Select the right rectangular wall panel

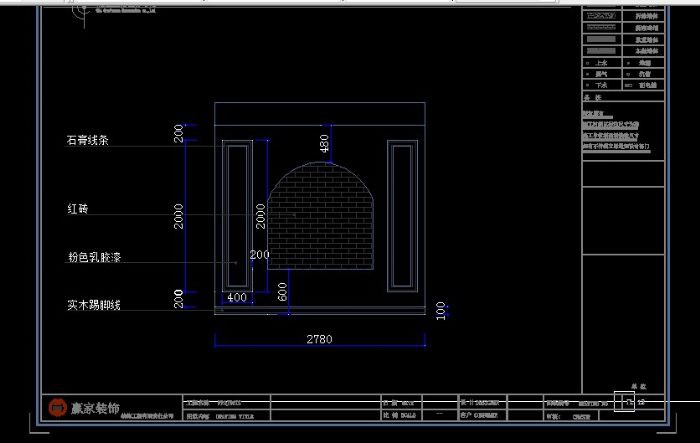pyautogui.click(x=402, y=216)
